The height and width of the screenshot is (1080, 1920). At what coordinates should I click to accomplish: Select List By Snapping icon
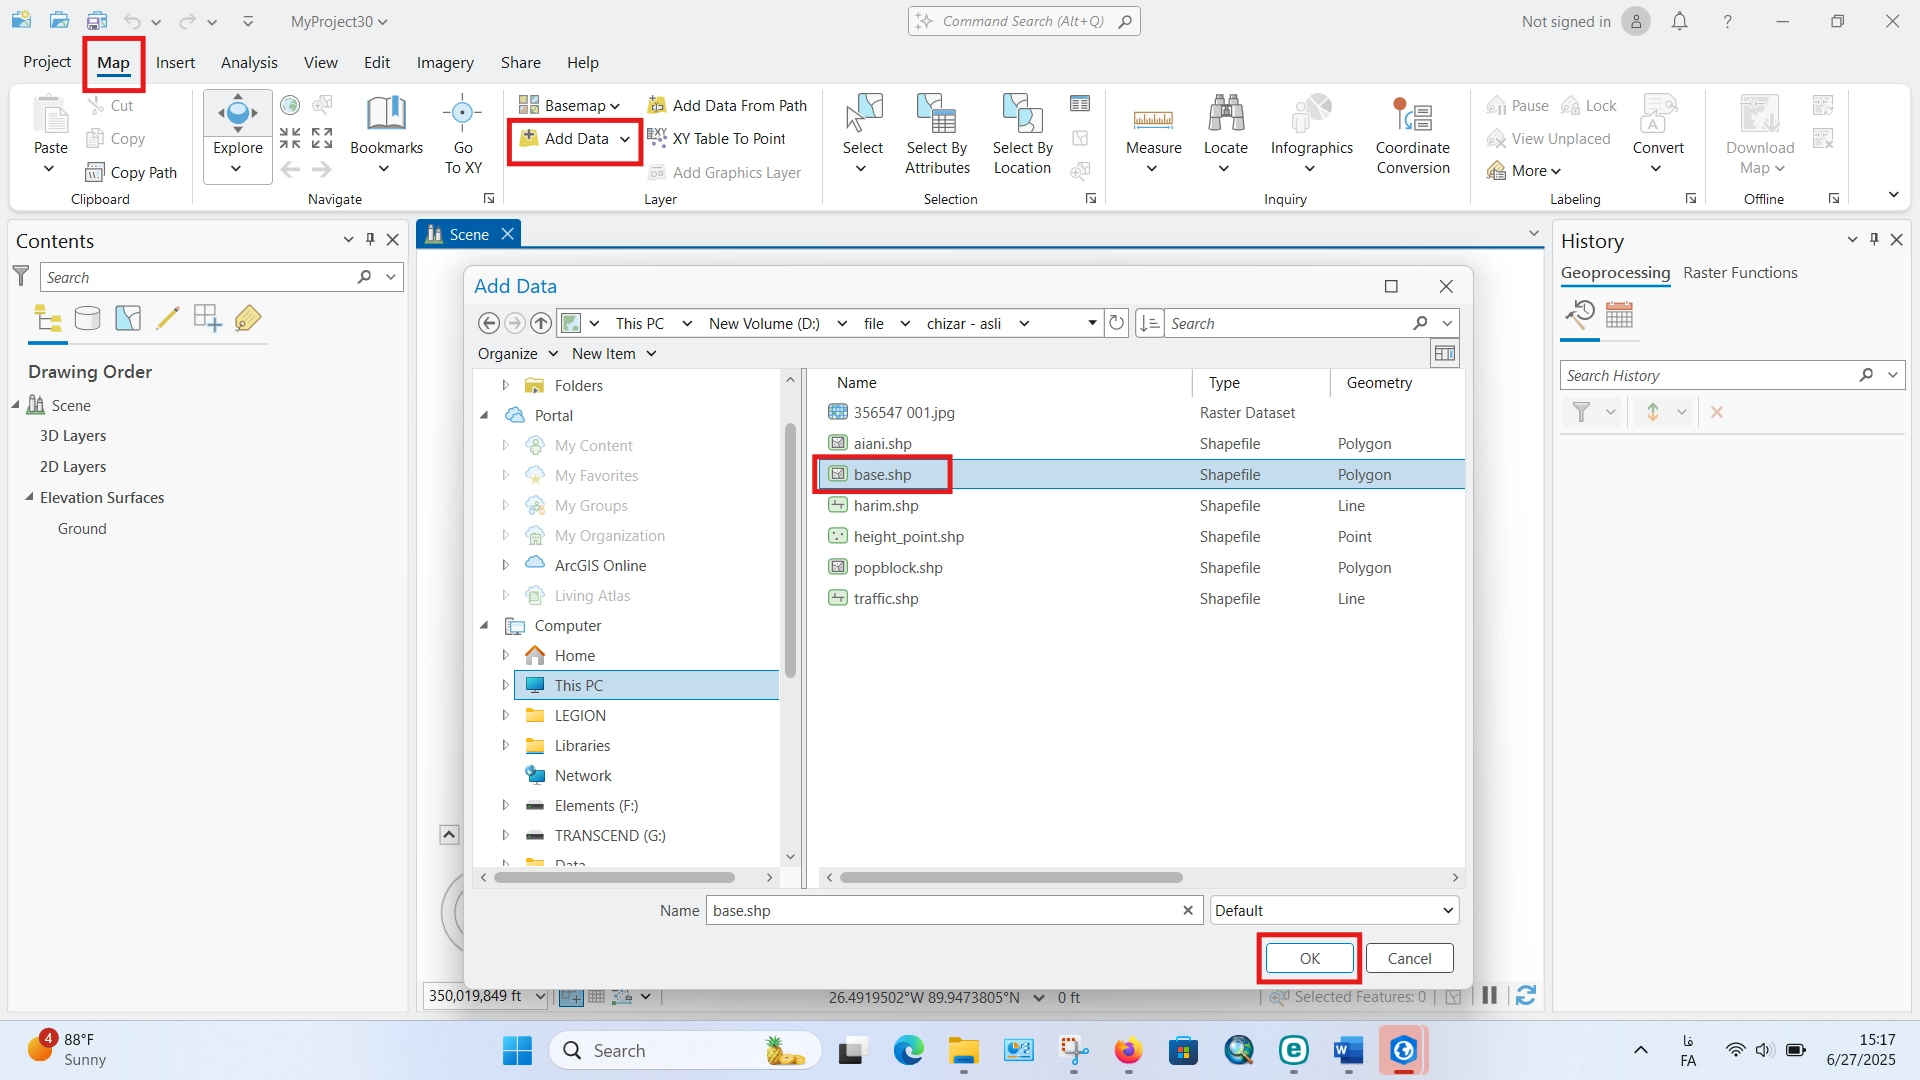coord(208,319)
